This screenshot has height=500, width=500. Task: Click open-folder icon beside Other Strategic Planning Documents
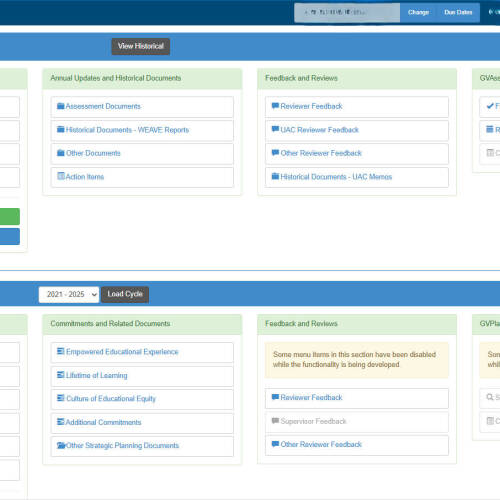[61, 445]
